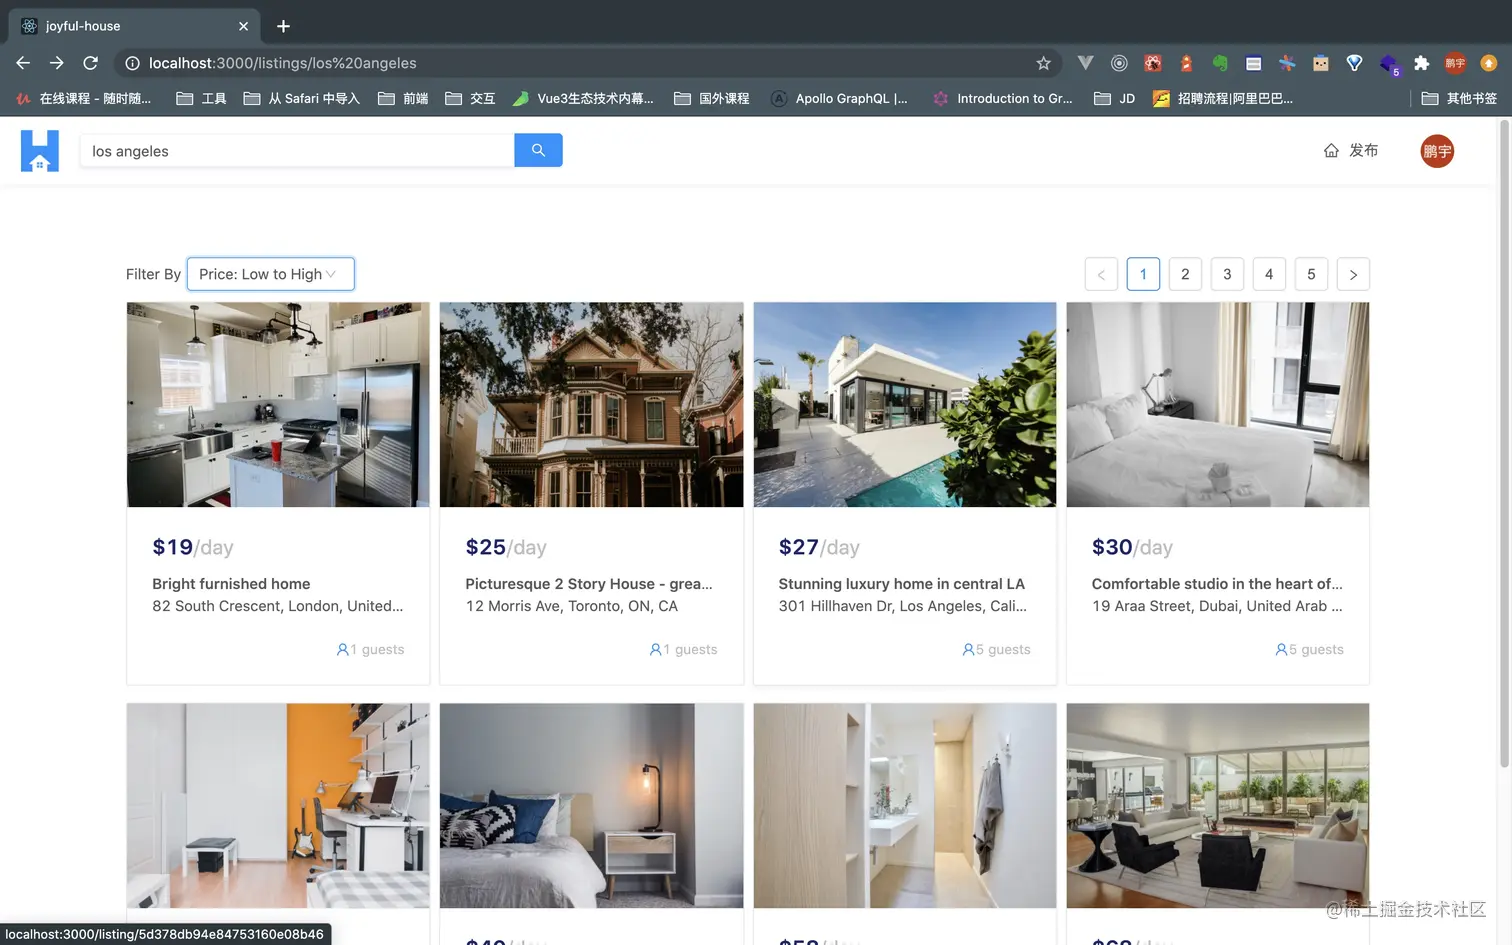Image resolution: width=1512 pixels, height=945 pixels.
Task: Click the Chrome profile 鹏宇 avatar in toolbar
Action: click(x=1455, y=63)
